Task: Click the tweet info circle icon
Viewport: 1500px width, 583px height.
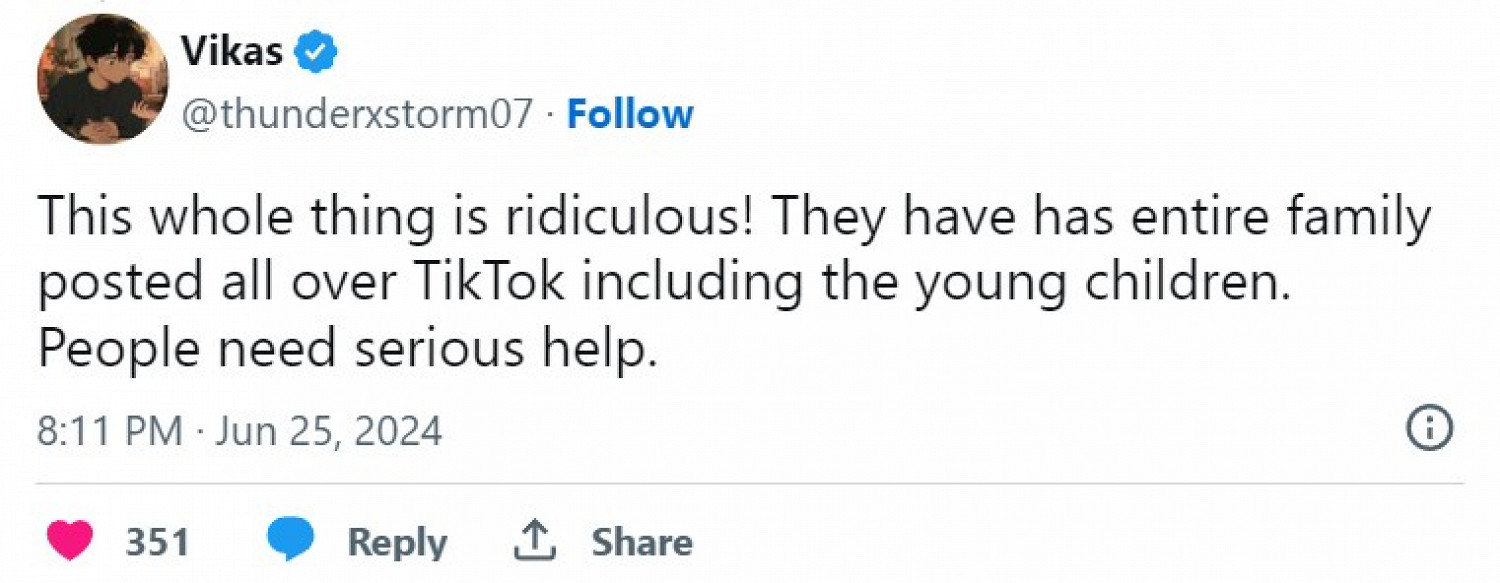Action: coord(1429,429)
